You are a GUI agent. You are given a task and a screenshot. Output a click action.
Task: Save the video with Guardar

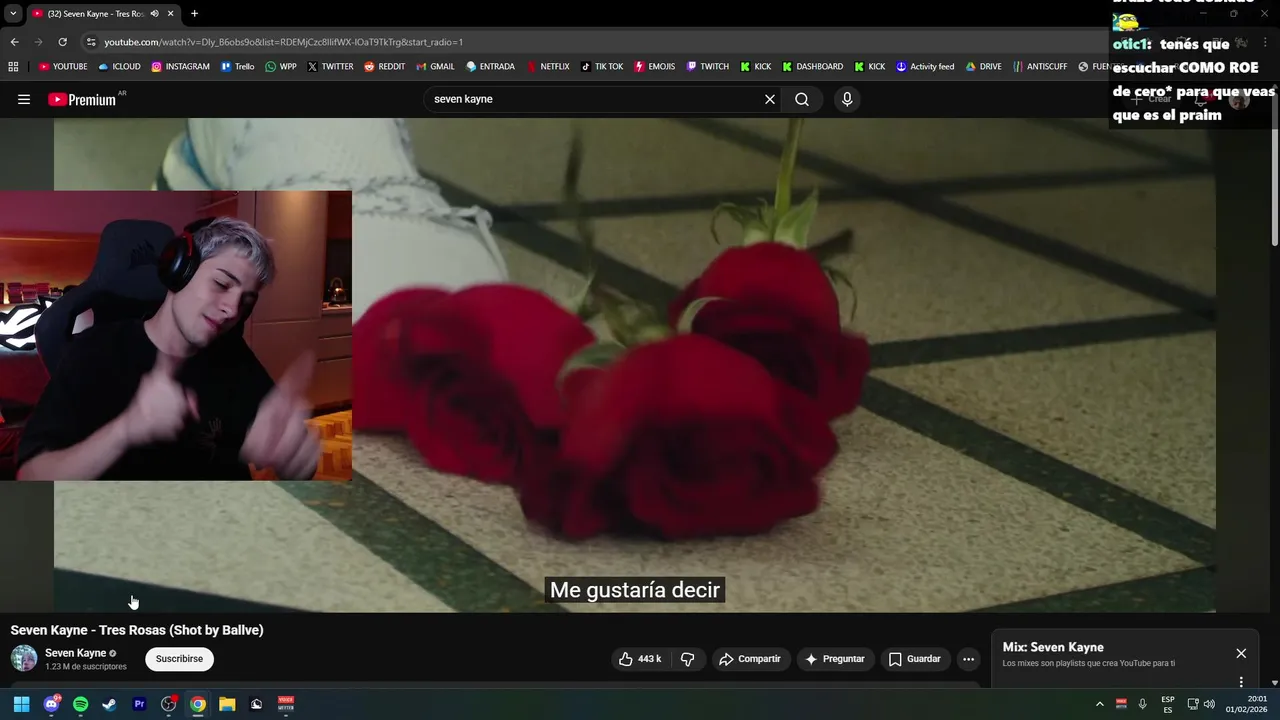(915, 659)
